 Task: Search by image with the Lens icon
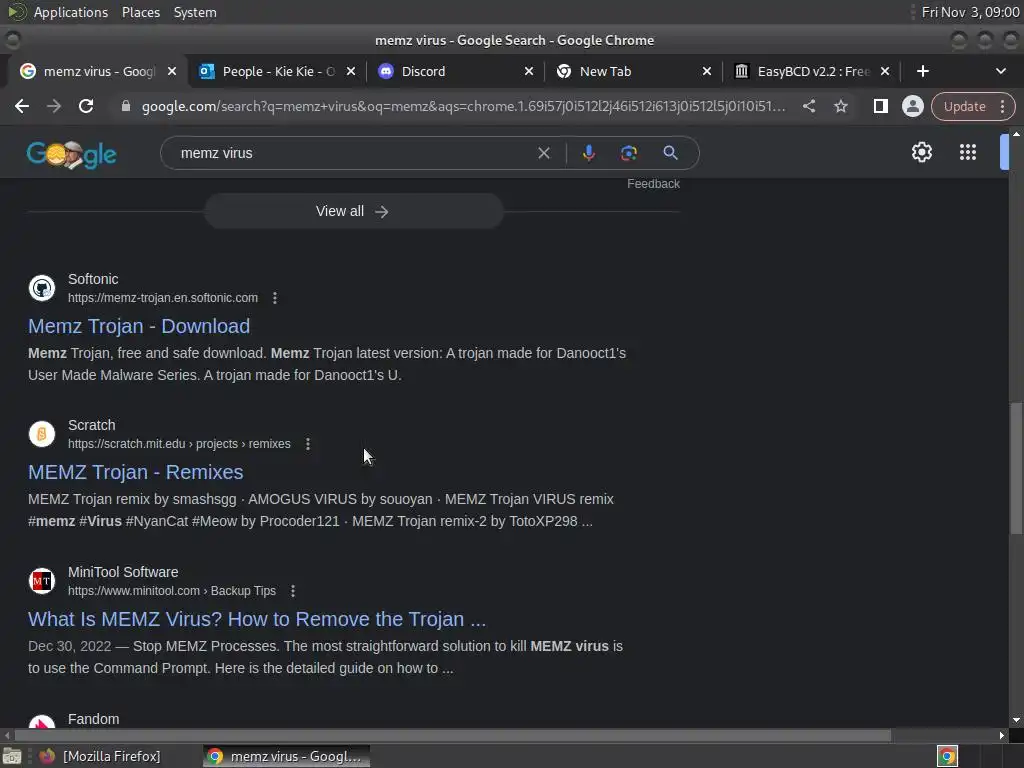pyautogui.click(x=628, y=153)
